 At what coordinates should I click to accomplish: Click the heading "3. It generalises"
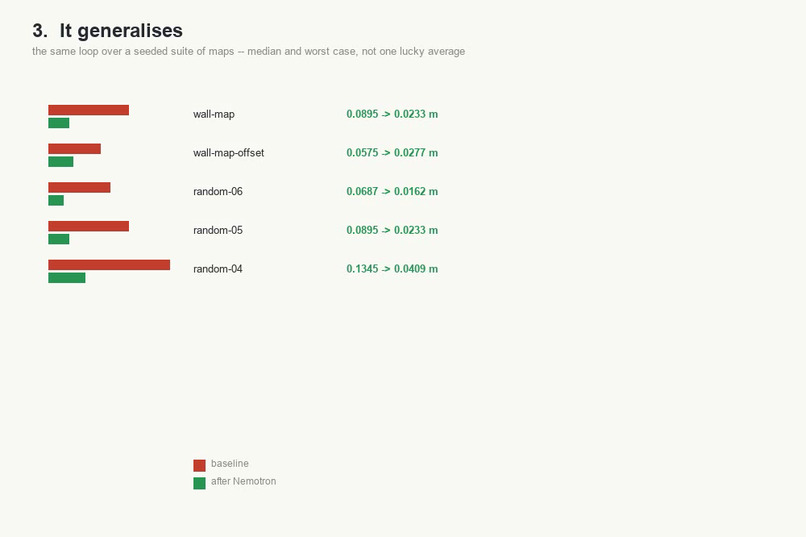[x=107, y=31]
